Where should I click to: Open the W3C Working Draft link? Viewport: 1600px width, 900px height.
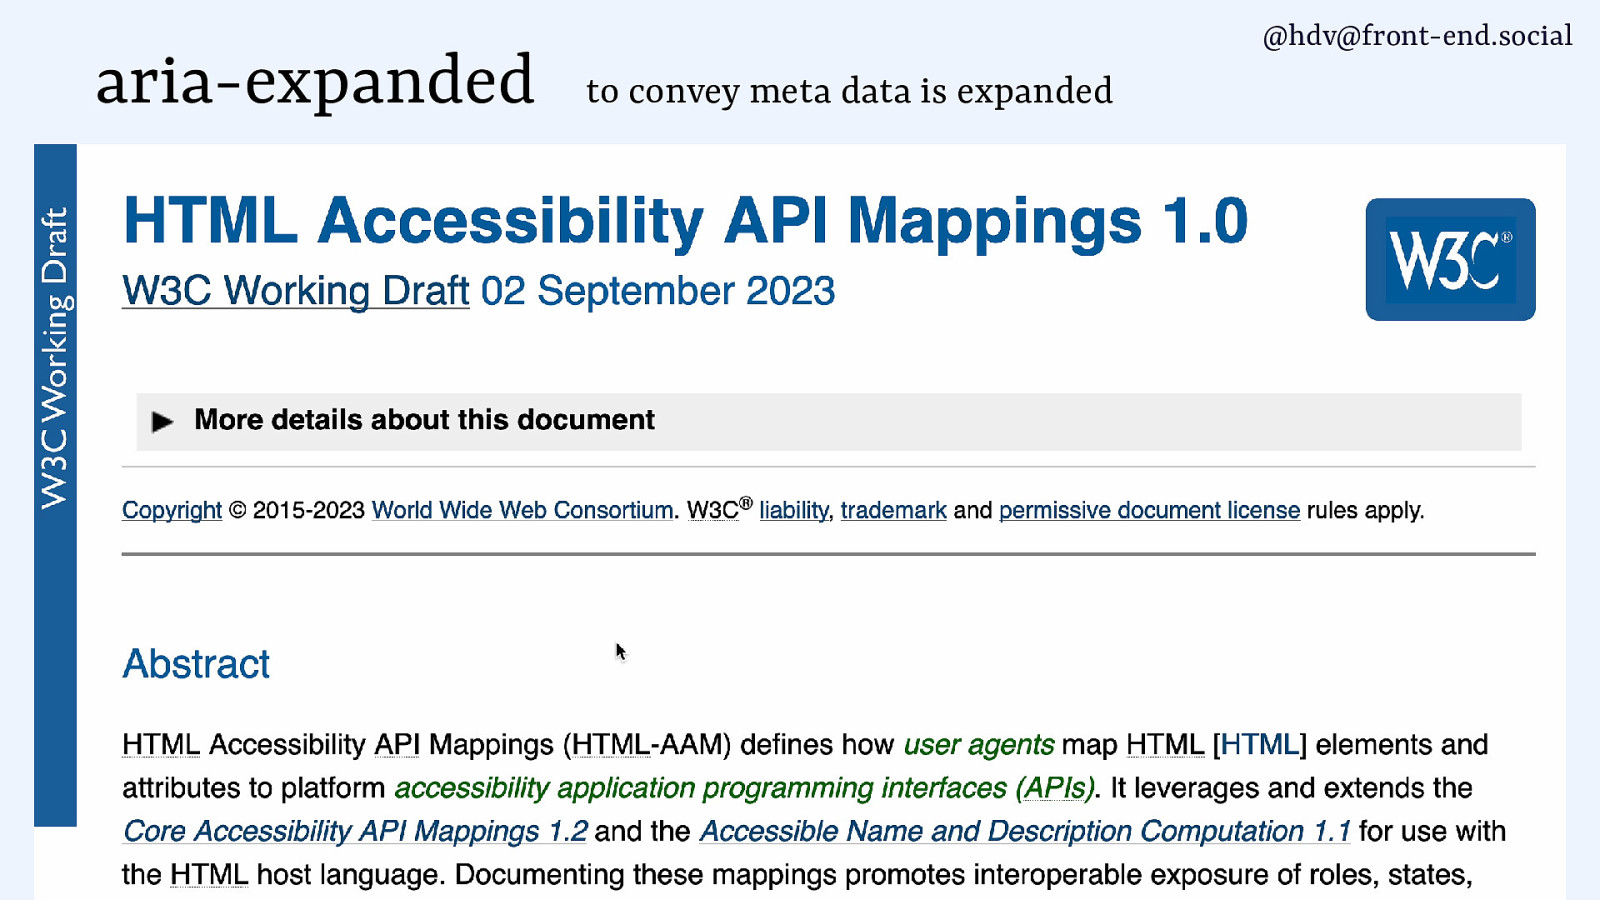click(296, 291)
